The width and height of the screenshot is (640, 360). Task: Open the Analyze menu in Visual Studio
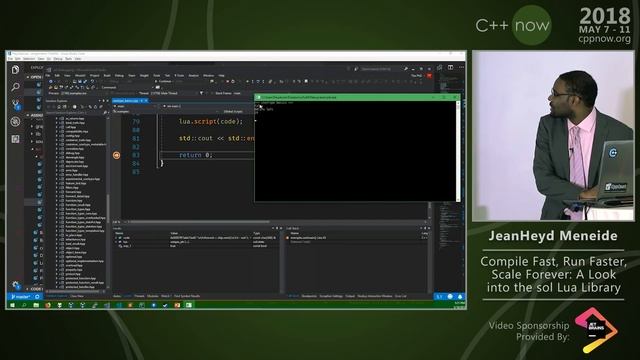193,76
